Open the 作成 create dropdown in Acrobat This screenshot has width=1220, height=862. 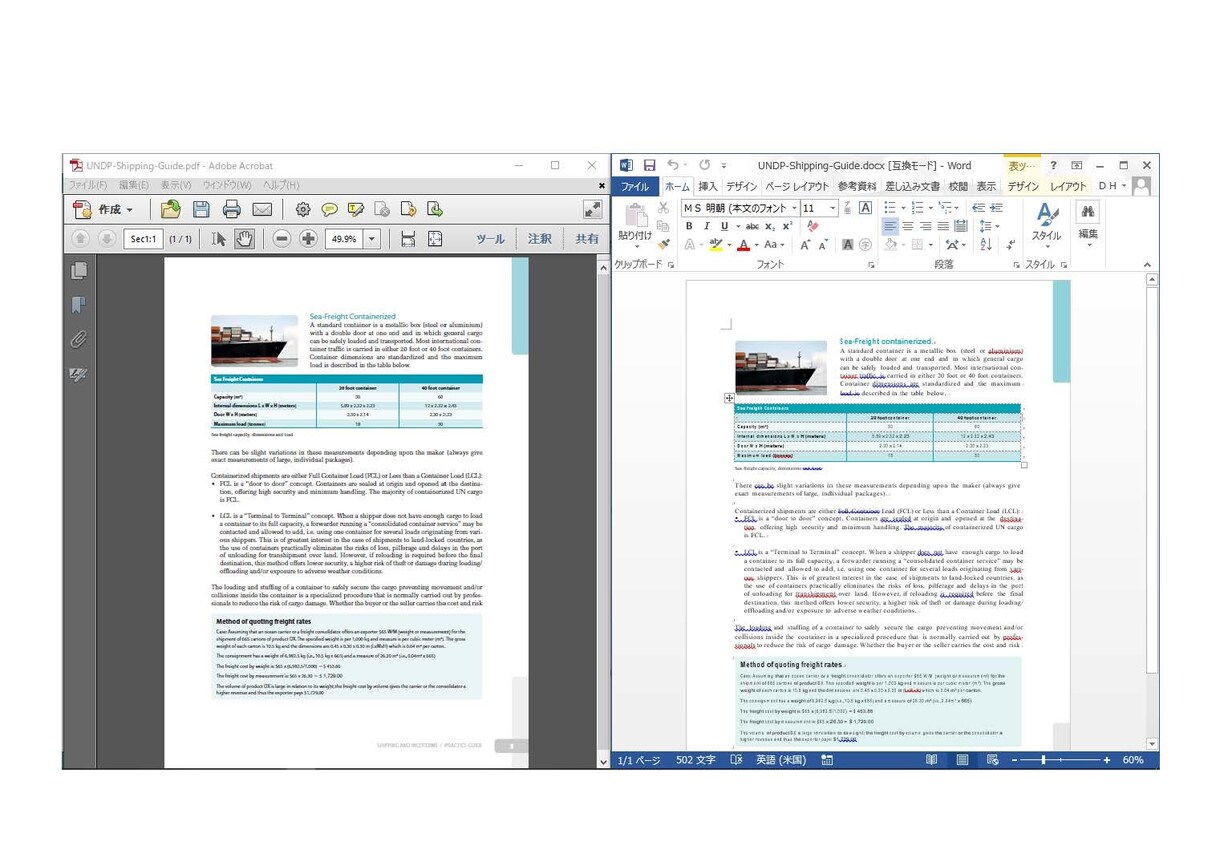[115, 209]
